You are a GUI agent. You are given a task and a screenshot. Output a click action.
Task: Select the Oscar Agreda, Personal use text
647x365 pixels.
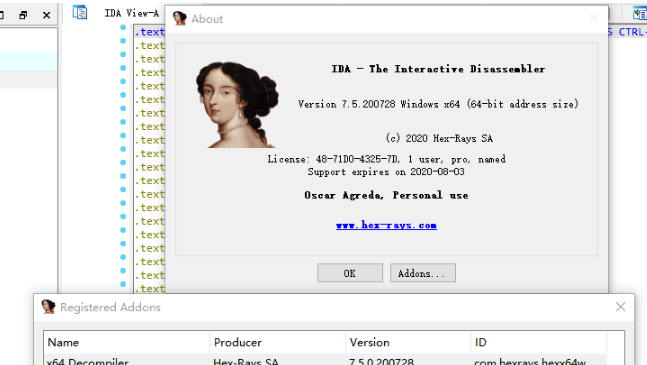pyautogui.click(x=386, y=195)
